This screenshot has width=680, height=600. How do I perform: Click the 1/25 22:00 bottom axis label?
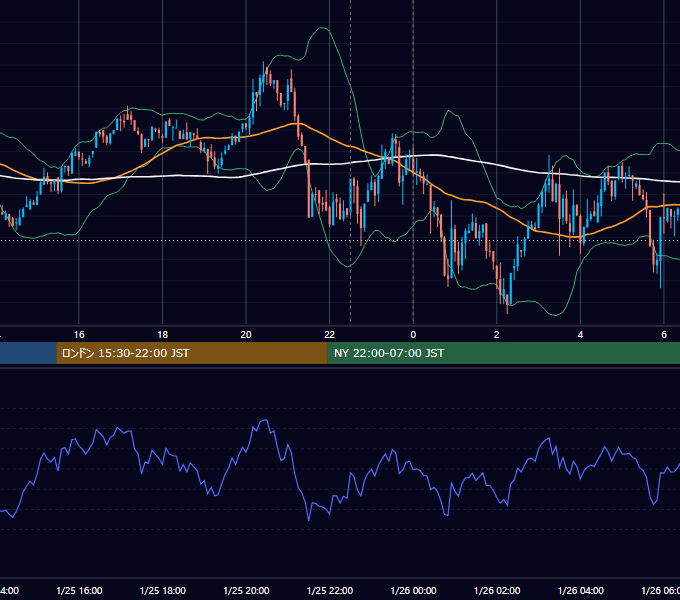330,590
